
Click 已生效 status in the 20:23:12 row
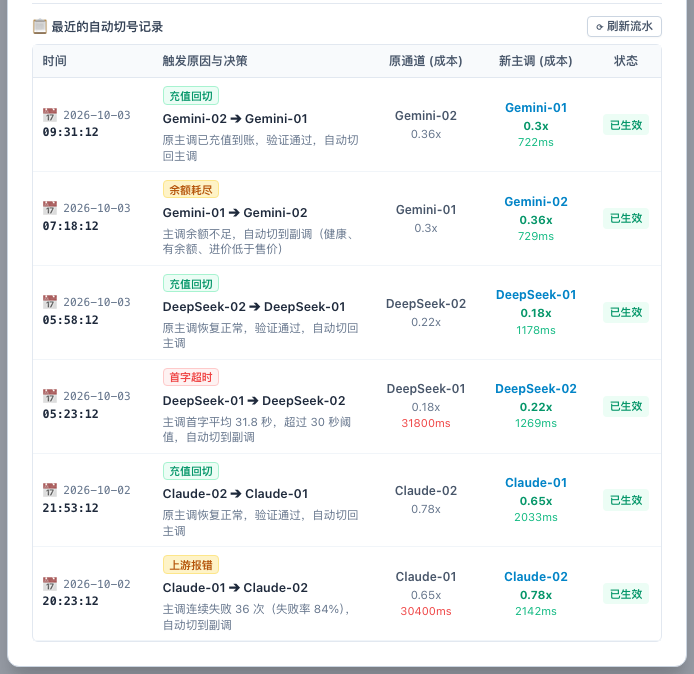[626, 594]
